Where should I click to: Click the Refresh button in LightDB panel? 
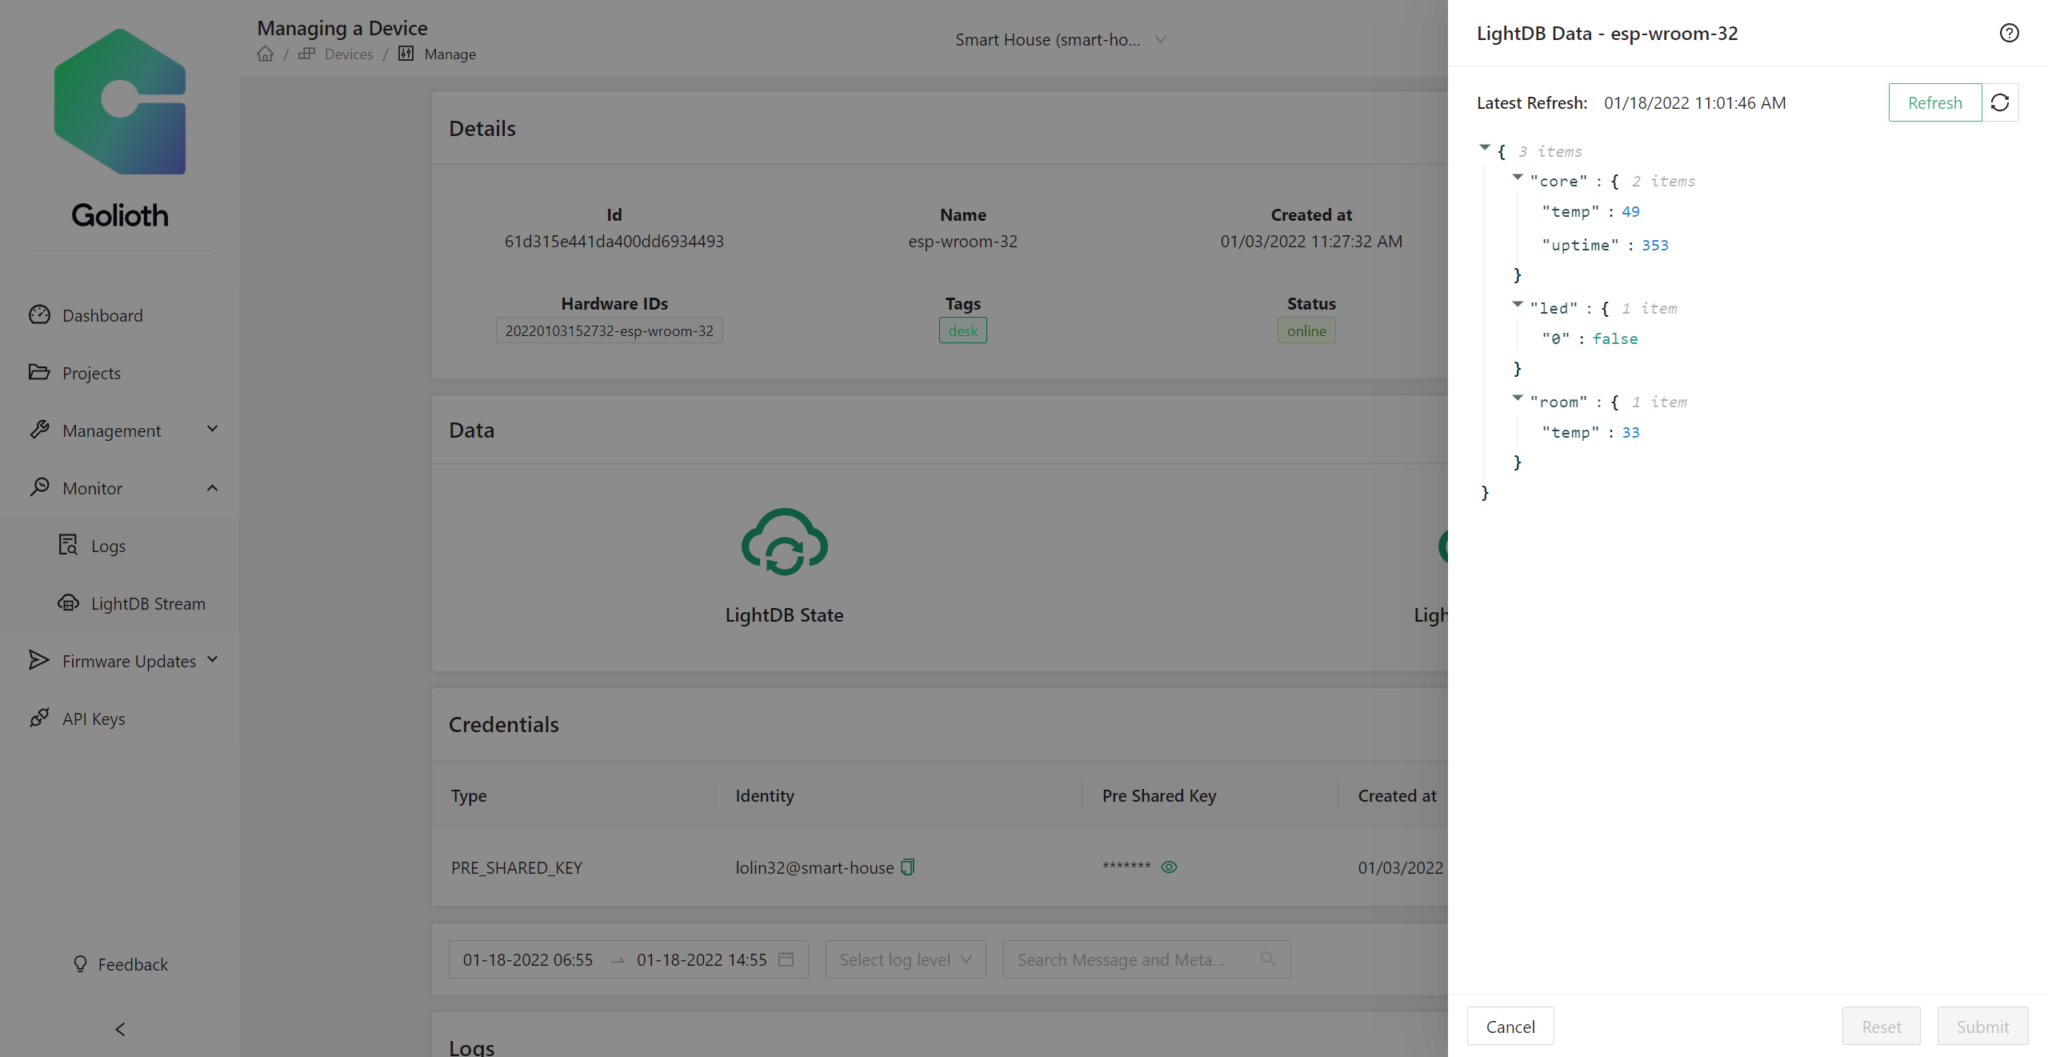pyautogui.click(x=1934, y=102)
